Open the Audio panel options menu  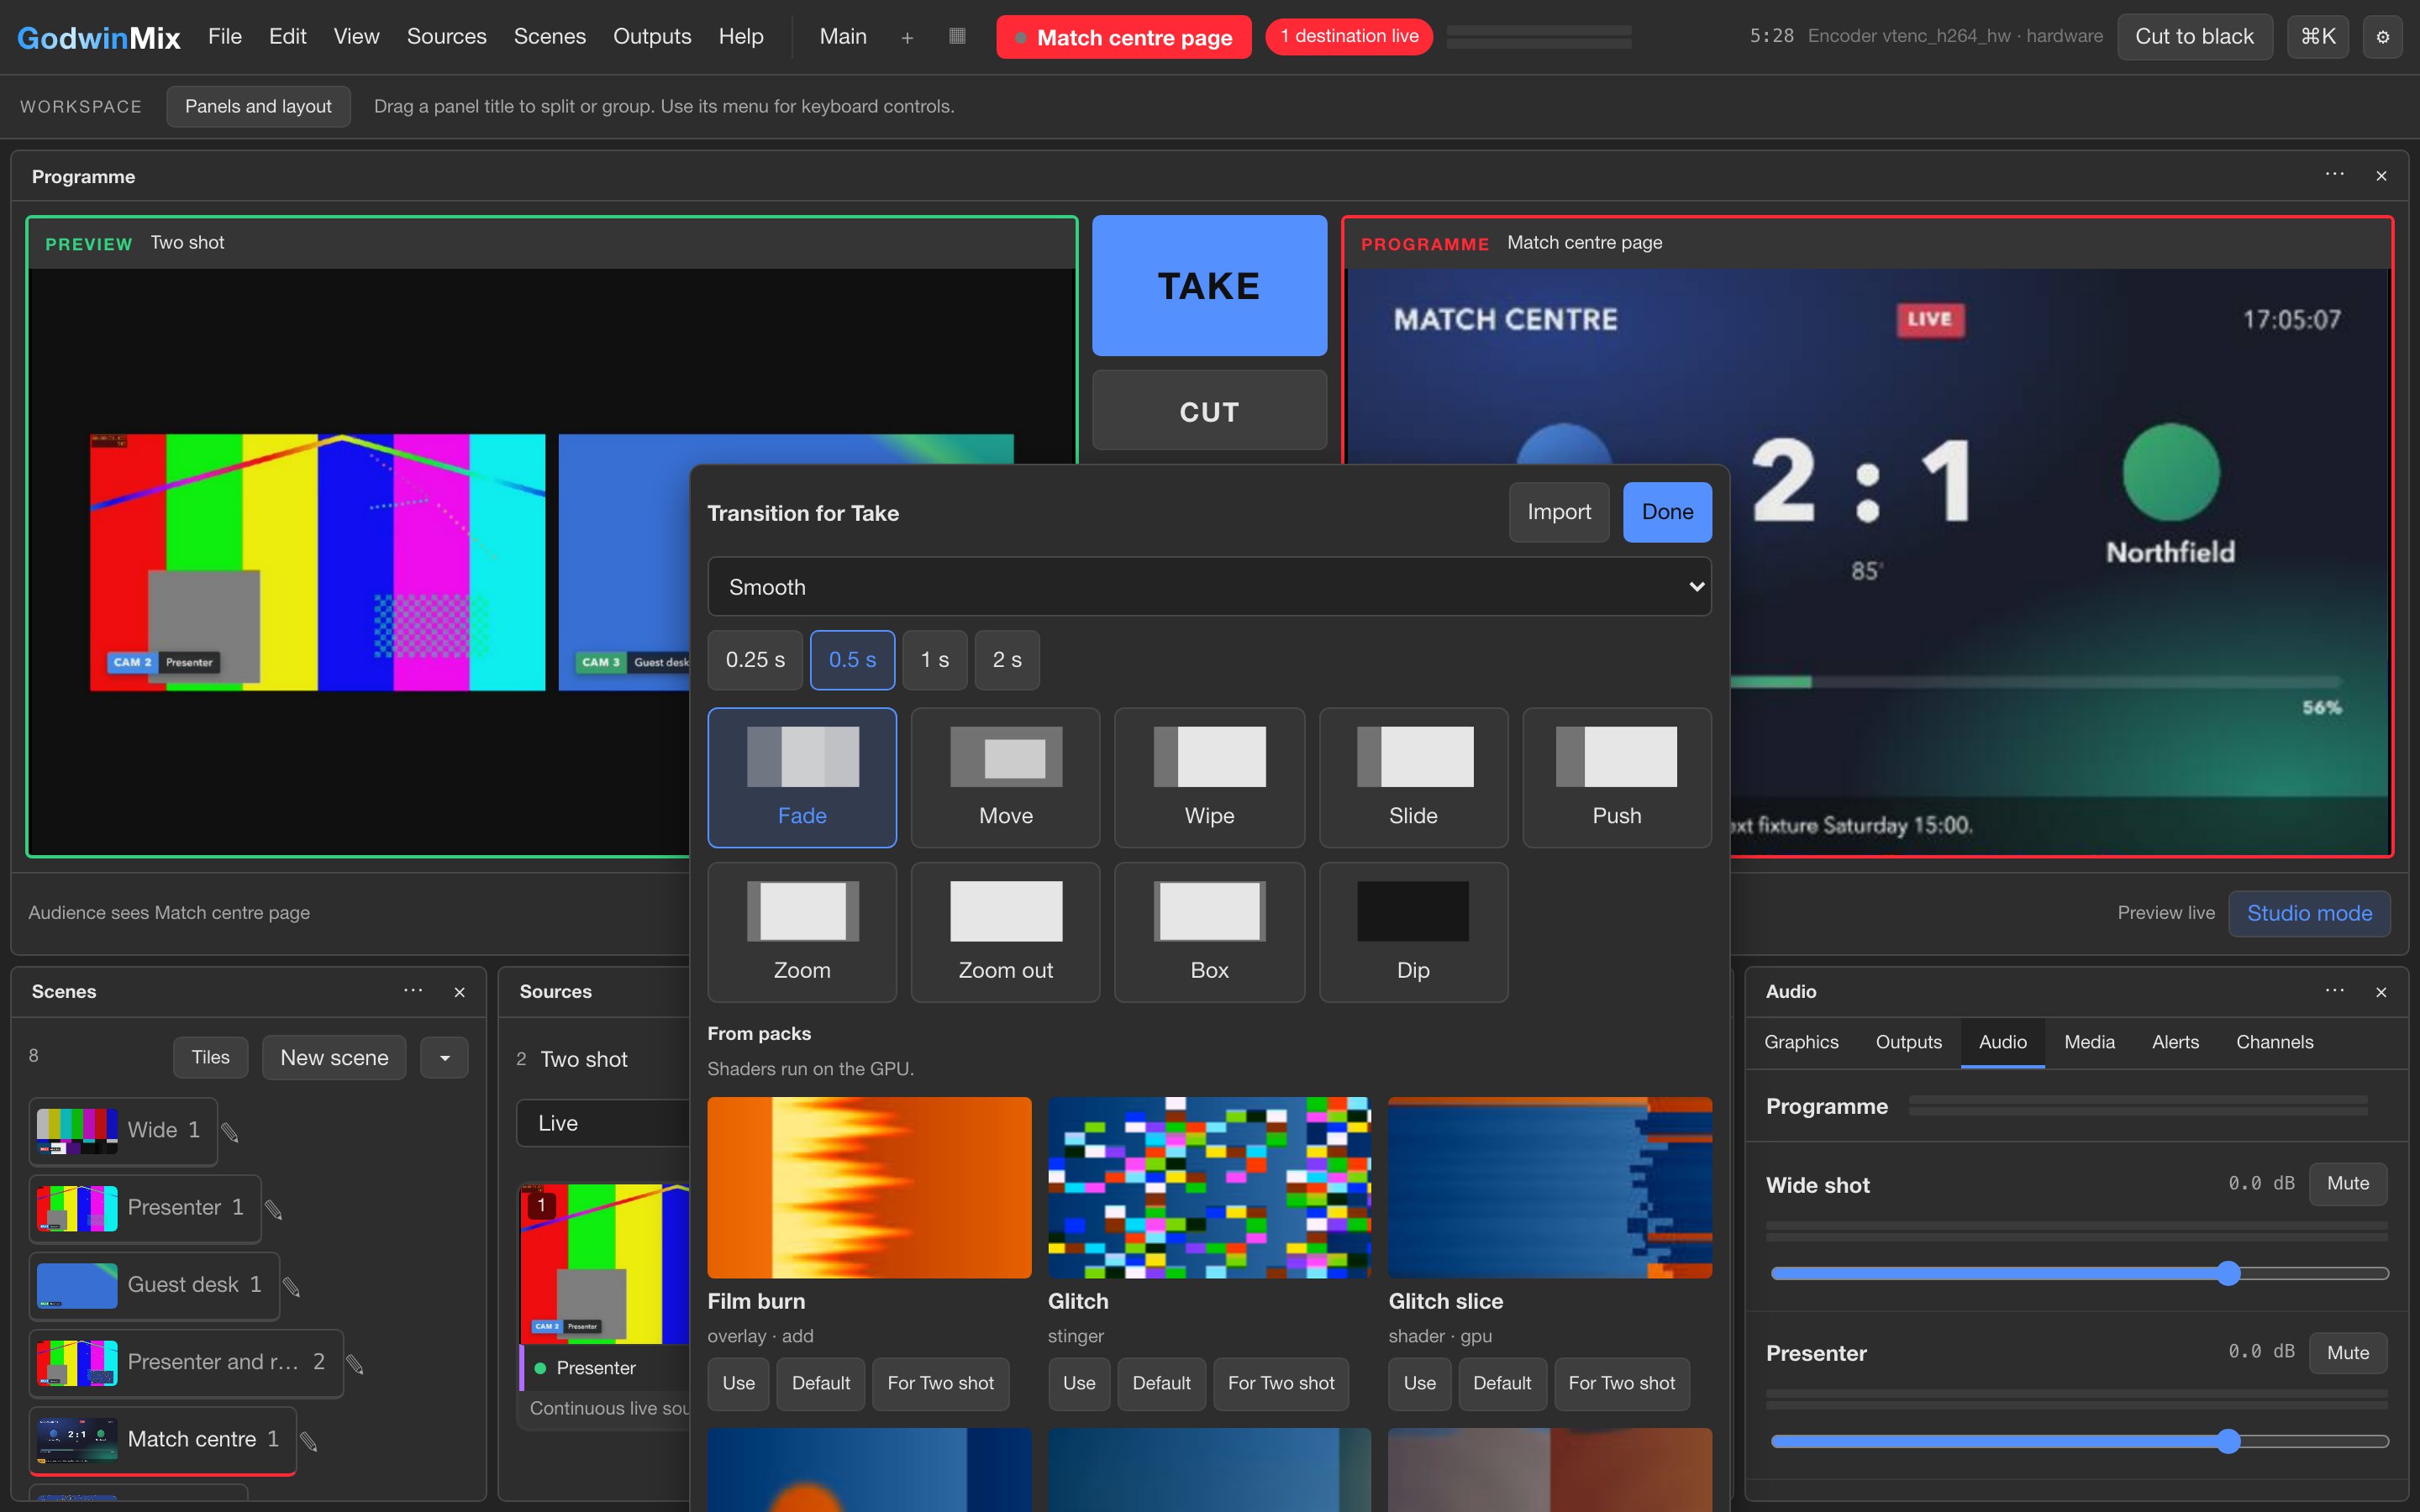[x=2334, y=991]
